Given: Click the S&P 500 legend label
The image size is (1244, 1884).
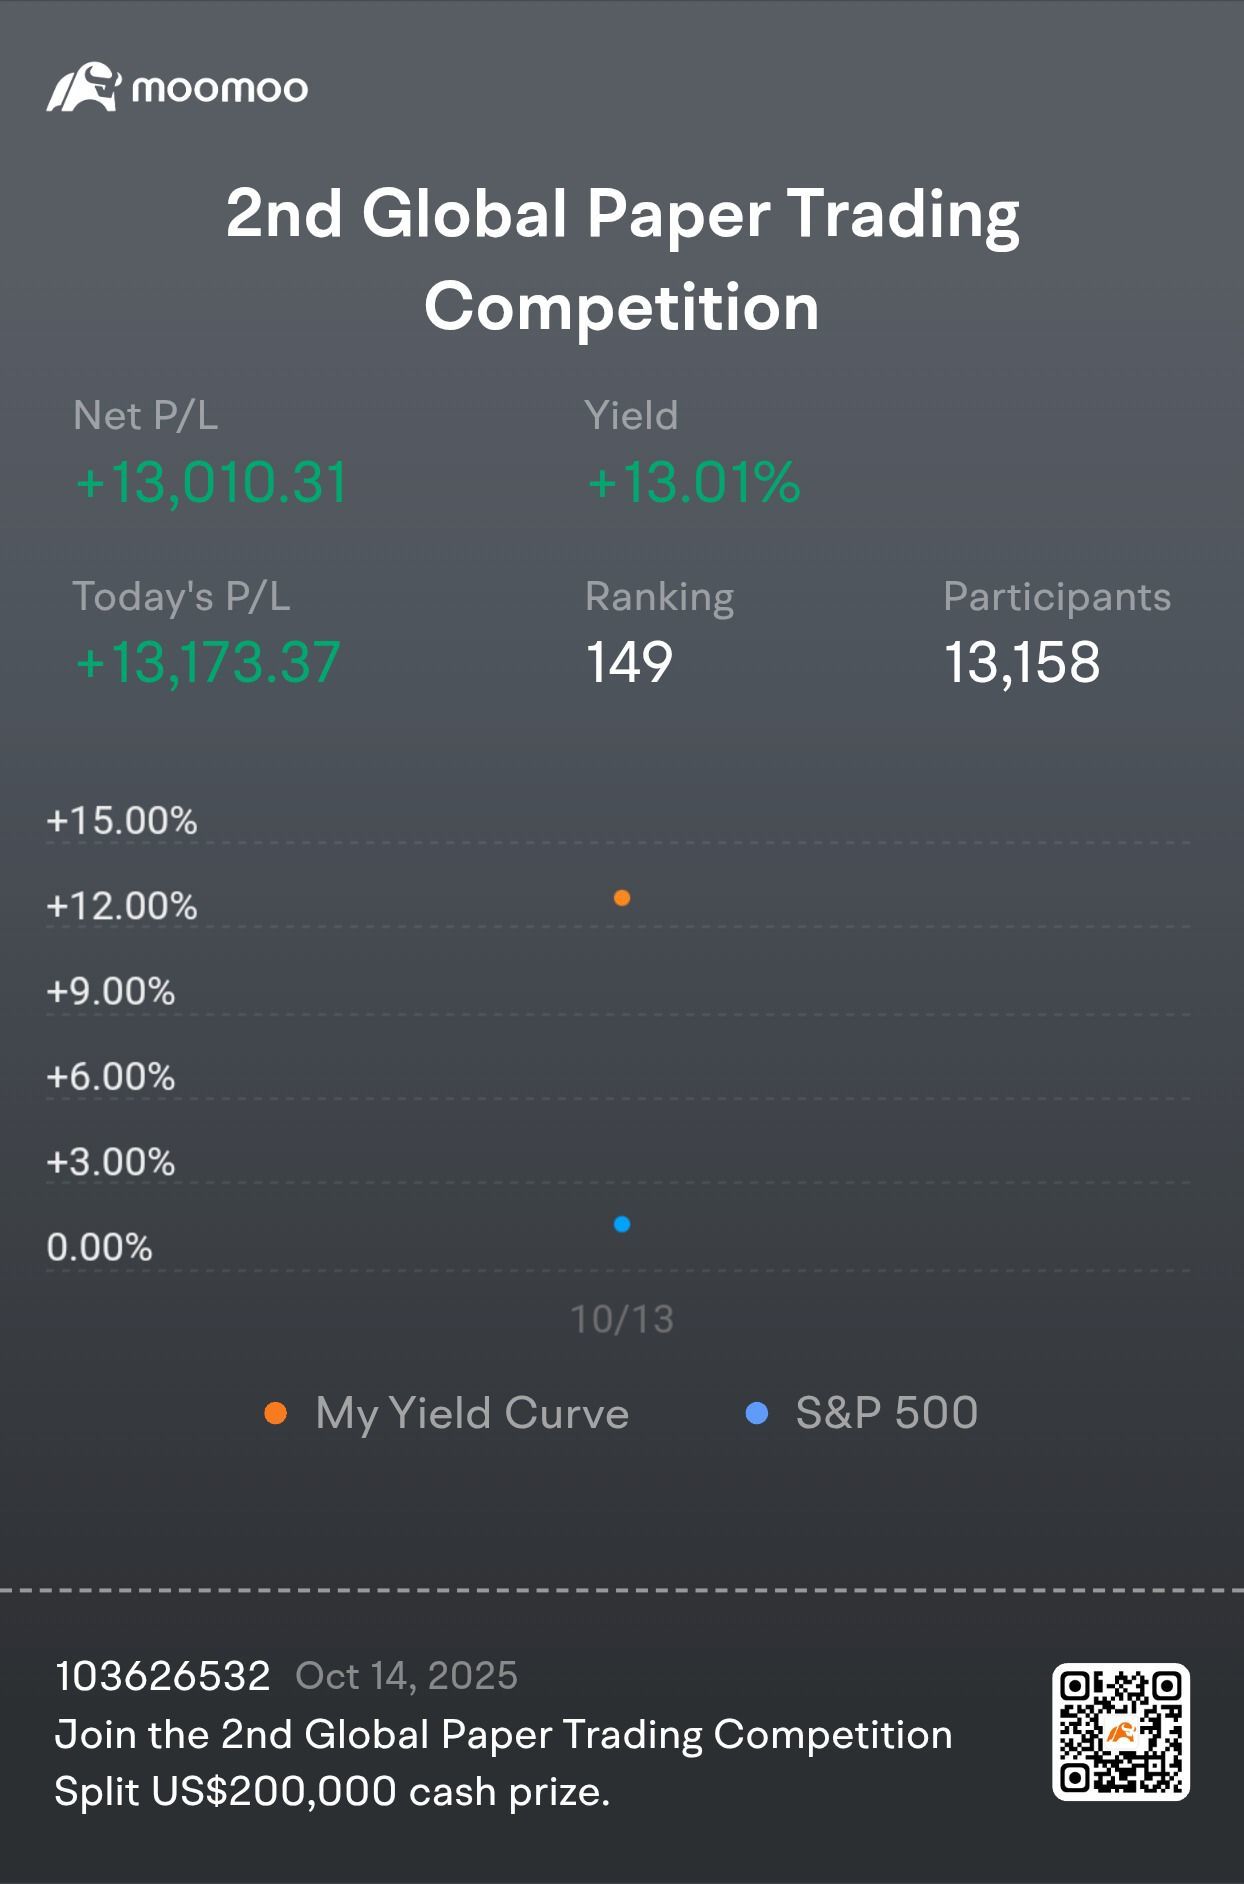Looking at the screenshot, I should [887, 1413].
